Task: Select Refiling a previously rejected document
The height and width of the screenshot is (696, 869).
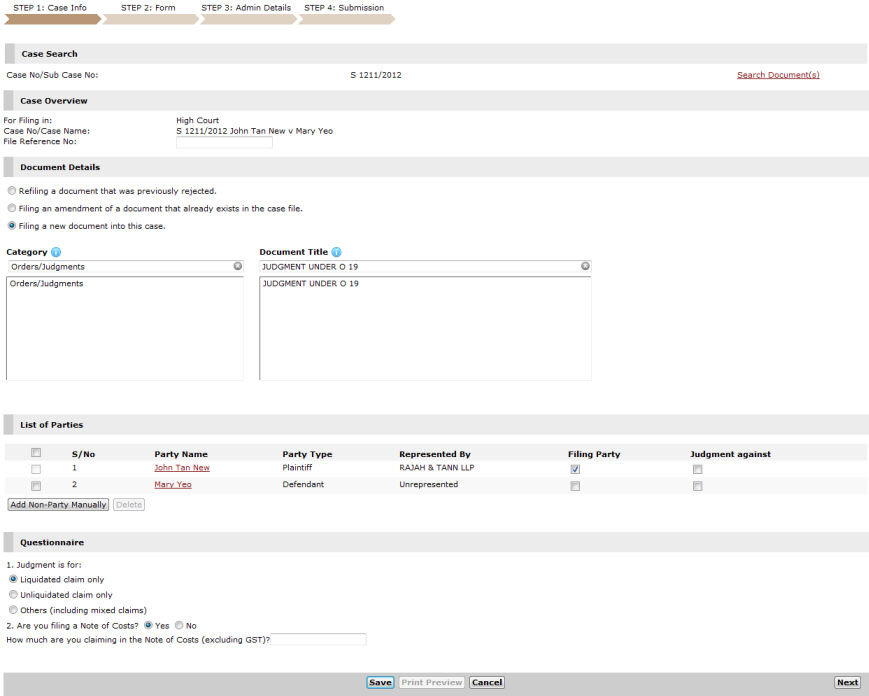Action: point(12,191)
